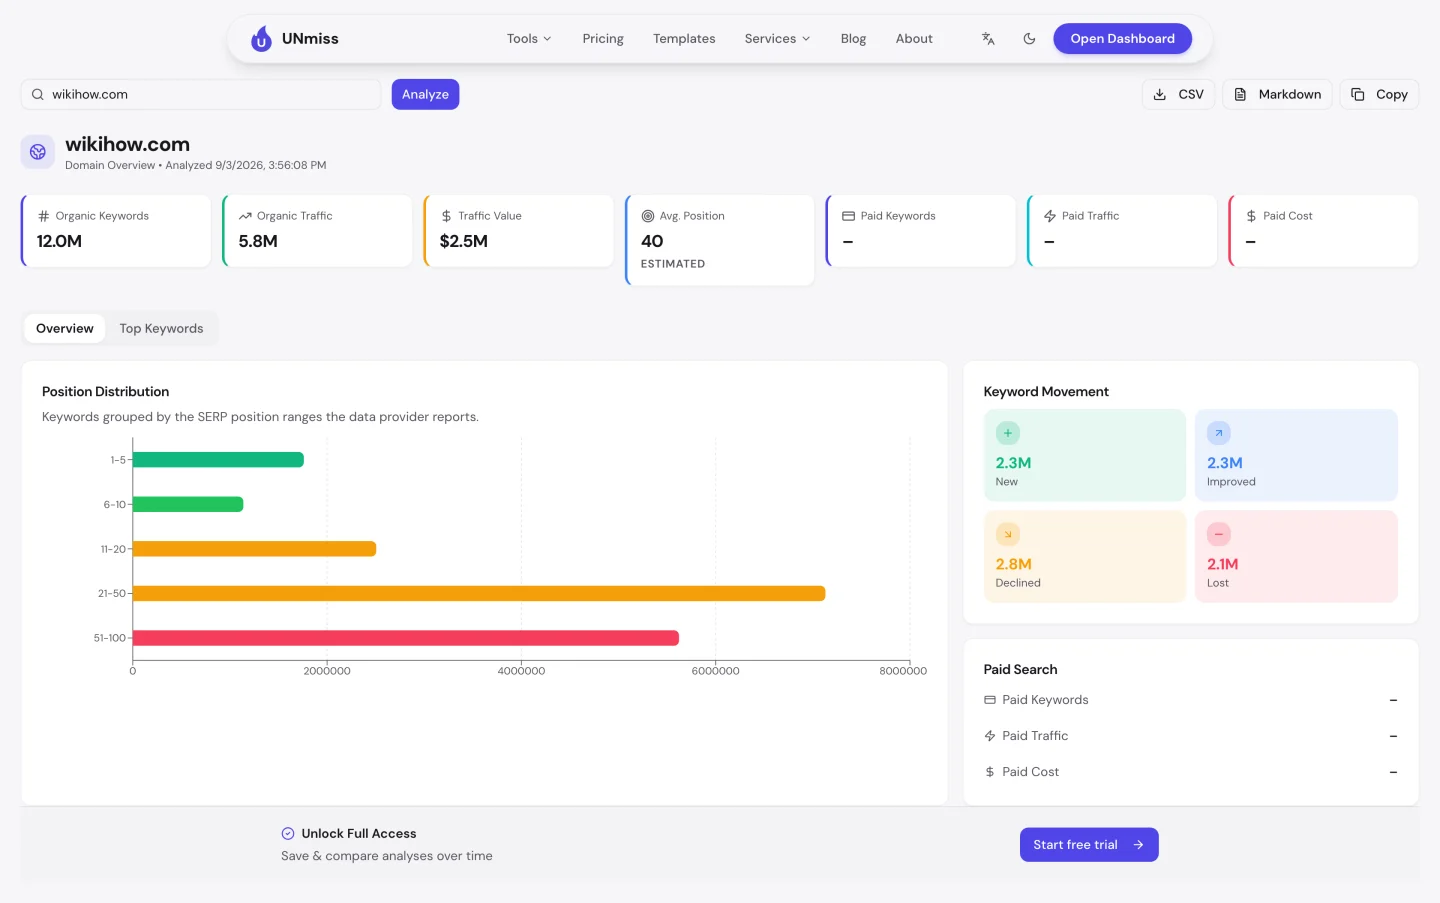Click the 2.1M Lost keywords value
Image resolution: width=1440 pixels, height=903 pixels.
pos(1223,564)
